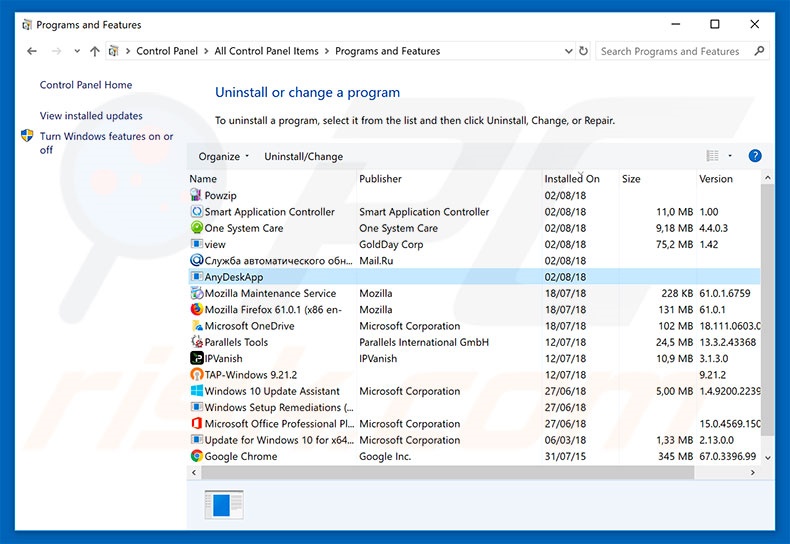Click the One System Care green icon
The width and height of the screenshot is (790, 544).
click(x=196, y=228)
